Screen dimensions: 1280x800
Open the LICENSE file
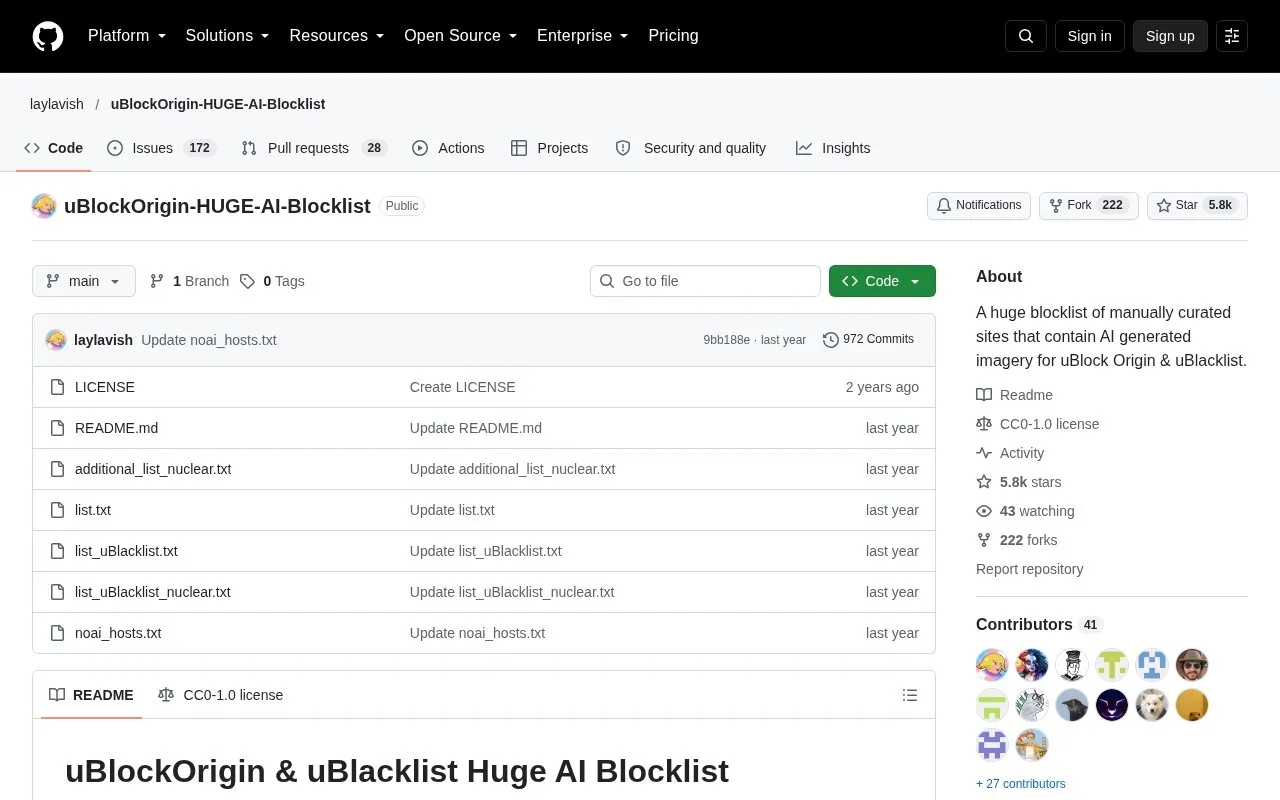point(105,387)
